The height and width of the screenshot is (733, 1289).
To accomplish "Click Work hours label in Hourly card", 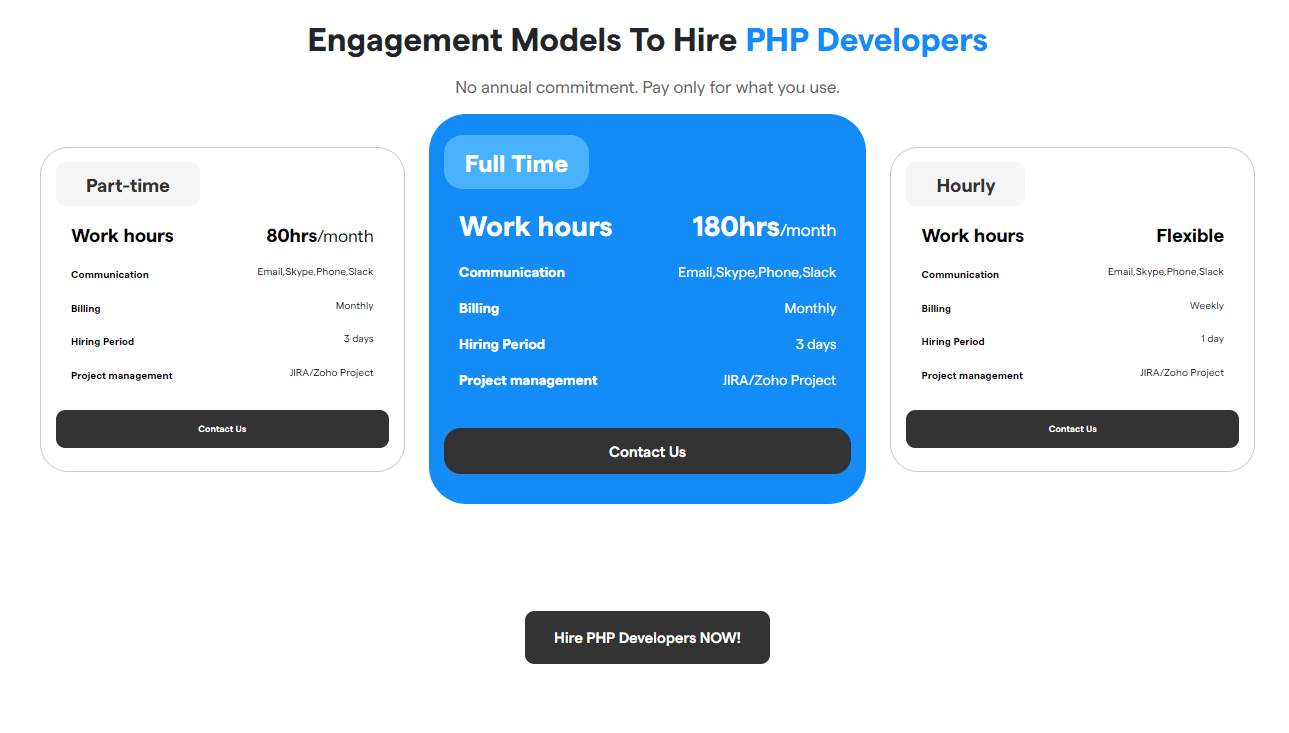I will [972, 236].
